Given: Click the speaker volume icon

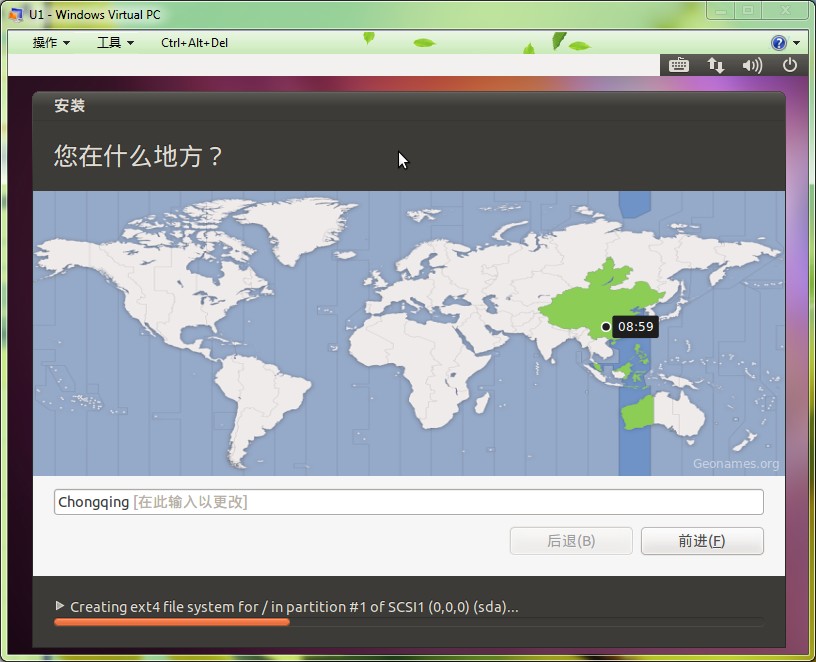Looking at the screenshot, I should click(753, 65).
